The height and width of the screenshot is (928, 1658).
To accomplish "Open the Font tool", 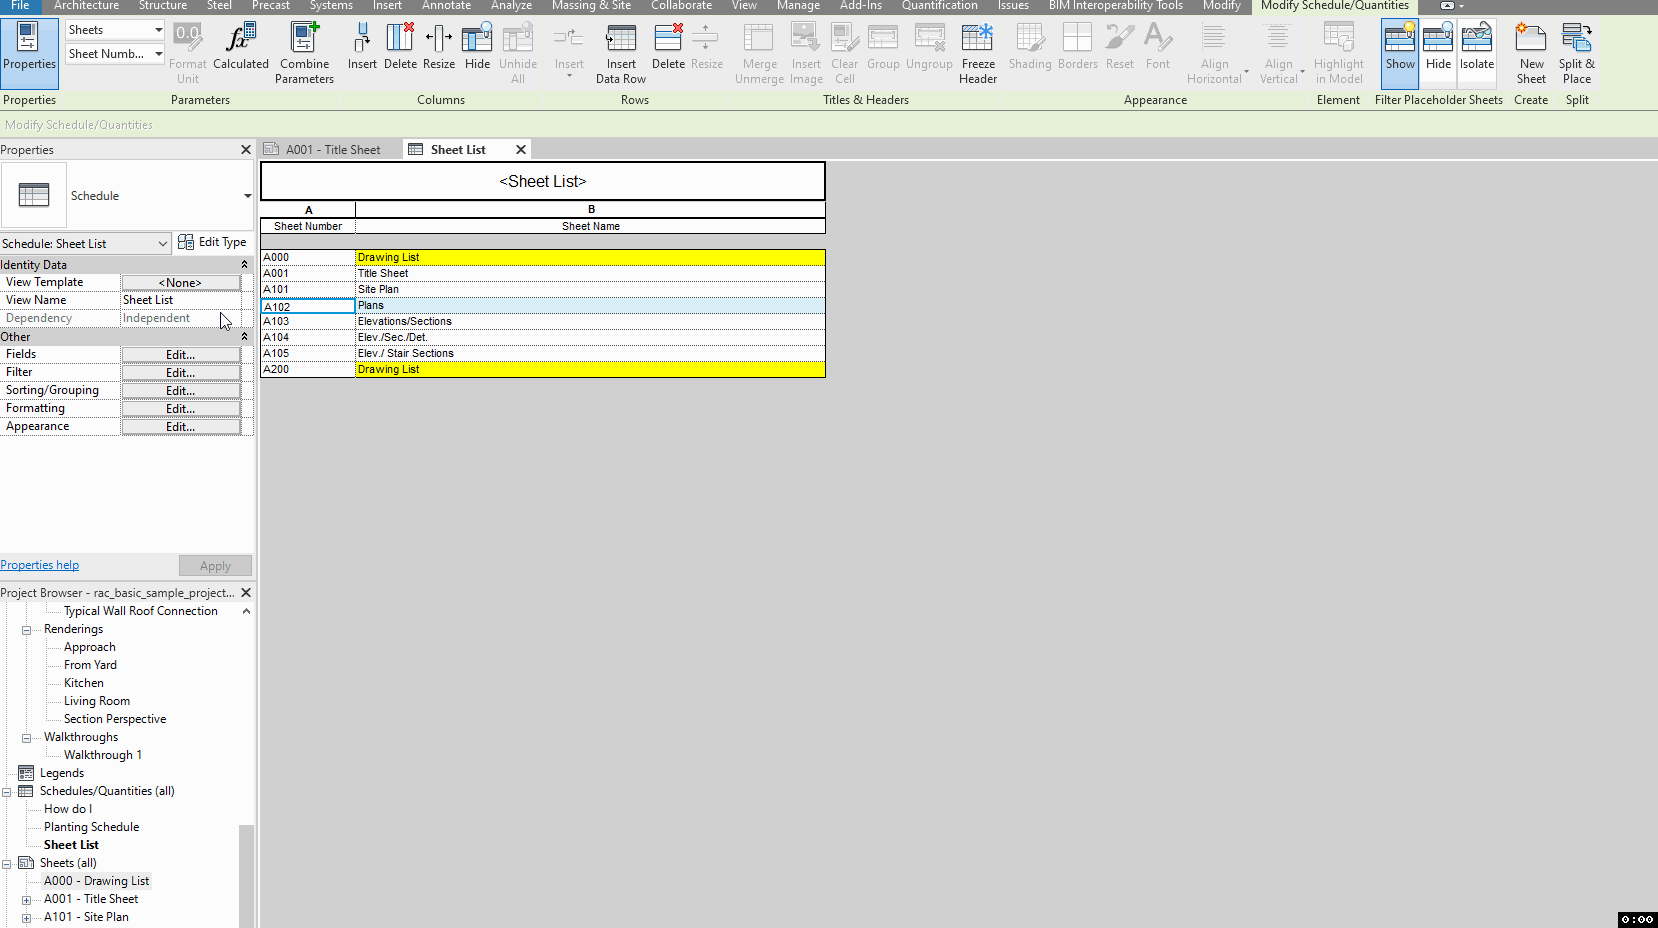I will (x=1158, y=48).
